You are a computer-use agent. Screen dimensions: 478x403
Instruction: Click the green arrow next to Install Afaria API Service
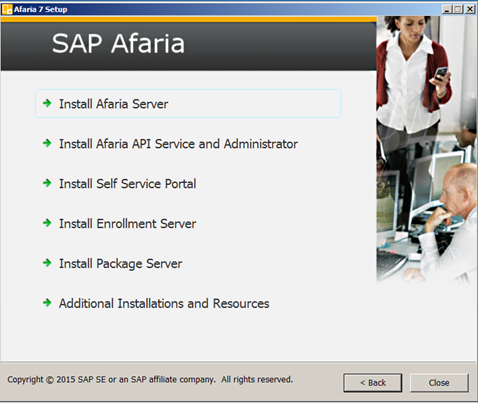[x=47, y=143]
